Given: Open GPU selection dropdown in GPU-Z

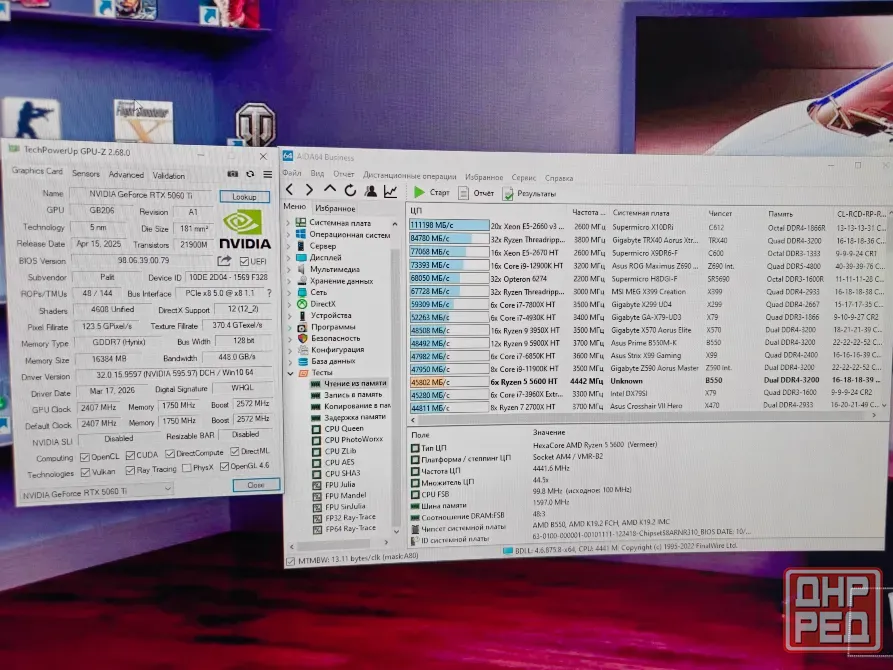Looking at the screenshot, I should coord(97,493).
